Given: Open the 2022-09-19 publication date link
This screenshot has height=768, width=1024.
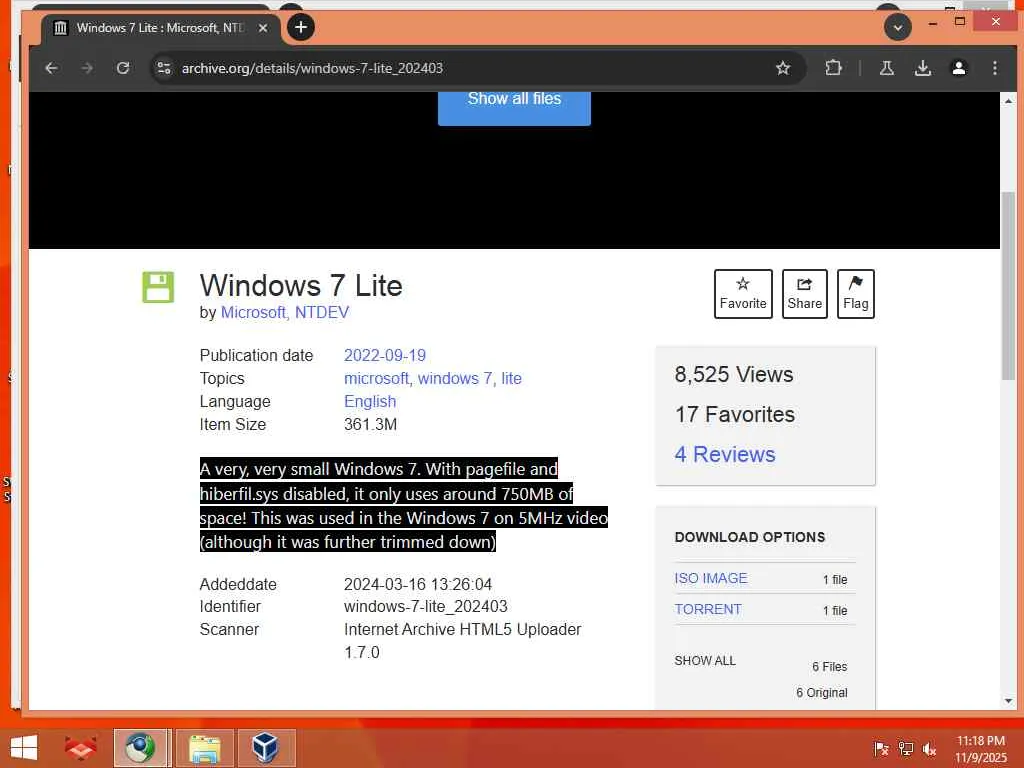Looking at the screenshot, I should [385, 355].
